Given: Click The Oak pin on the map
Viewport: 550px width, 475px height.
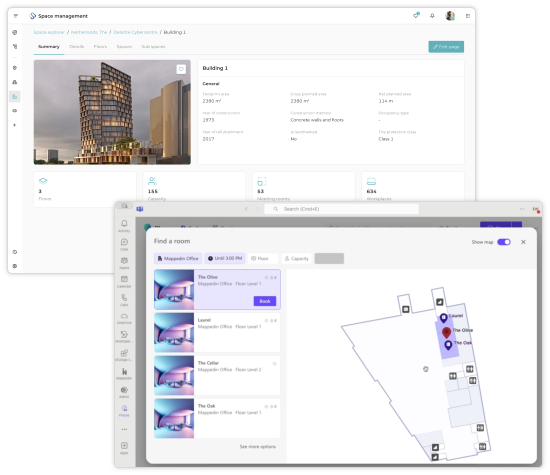Looking at the screenshot, I should [x=448, y=345].
